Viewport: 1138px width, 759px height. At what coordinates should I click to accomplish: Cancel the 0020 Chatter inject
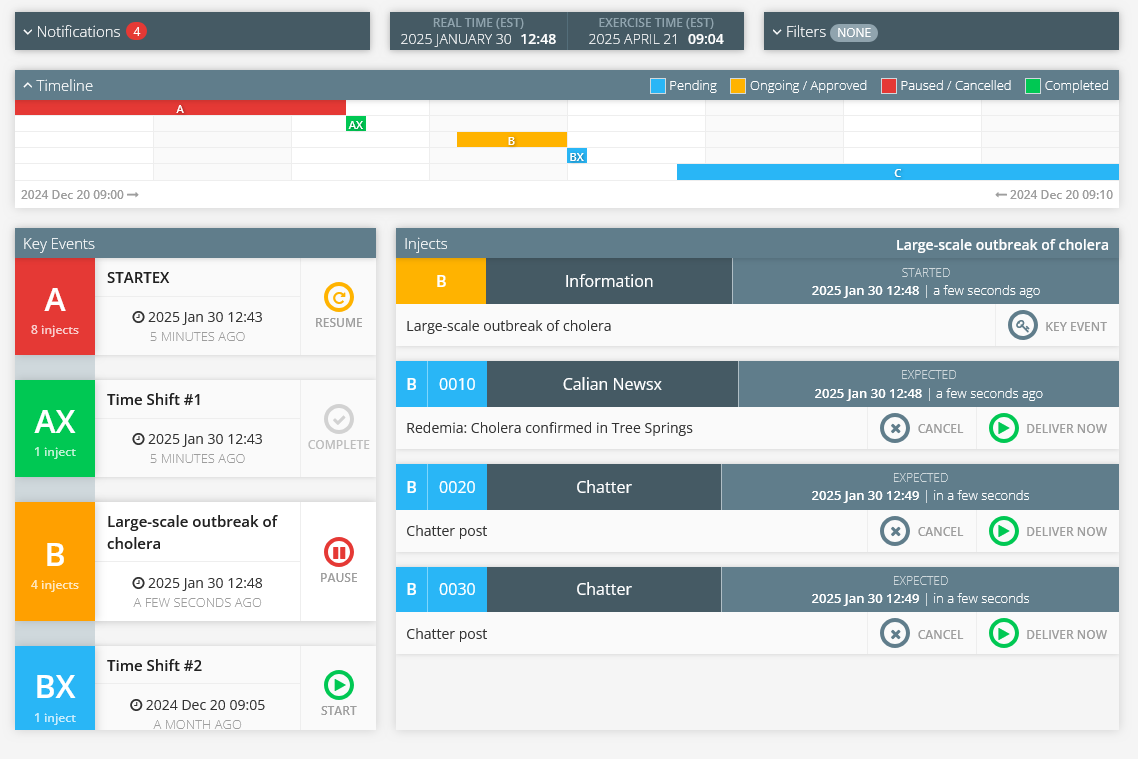(x=895, y=531)
